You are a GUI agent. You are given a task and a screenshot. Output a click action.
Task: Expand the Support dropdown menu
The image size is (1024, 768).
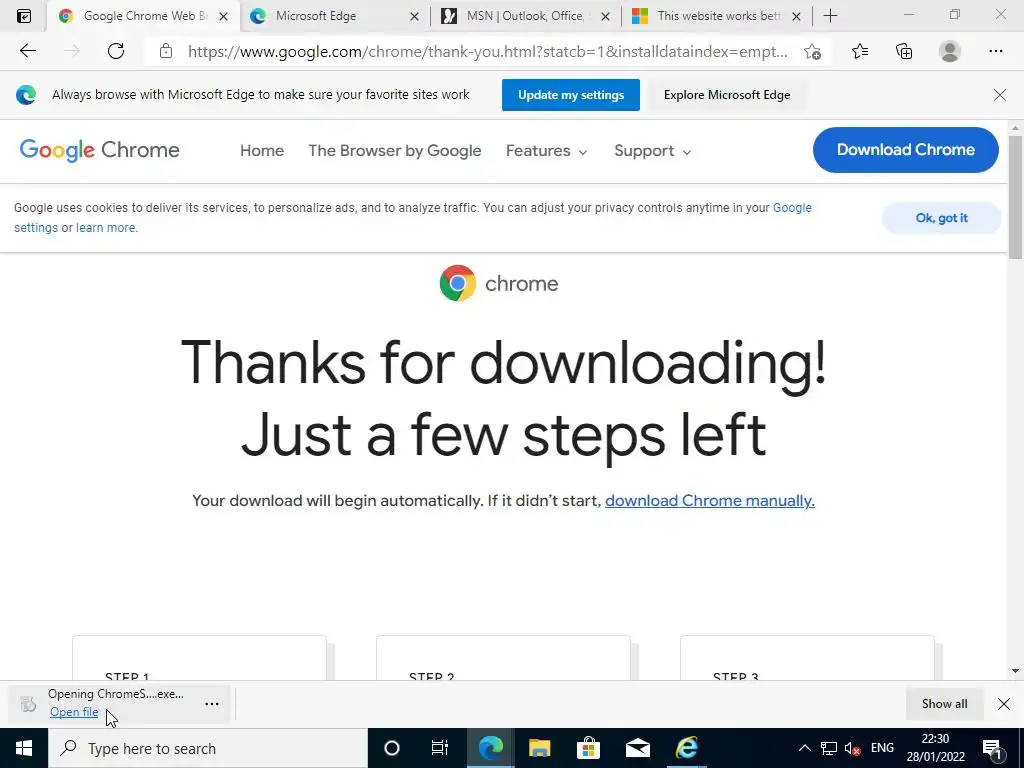(652, 151)
